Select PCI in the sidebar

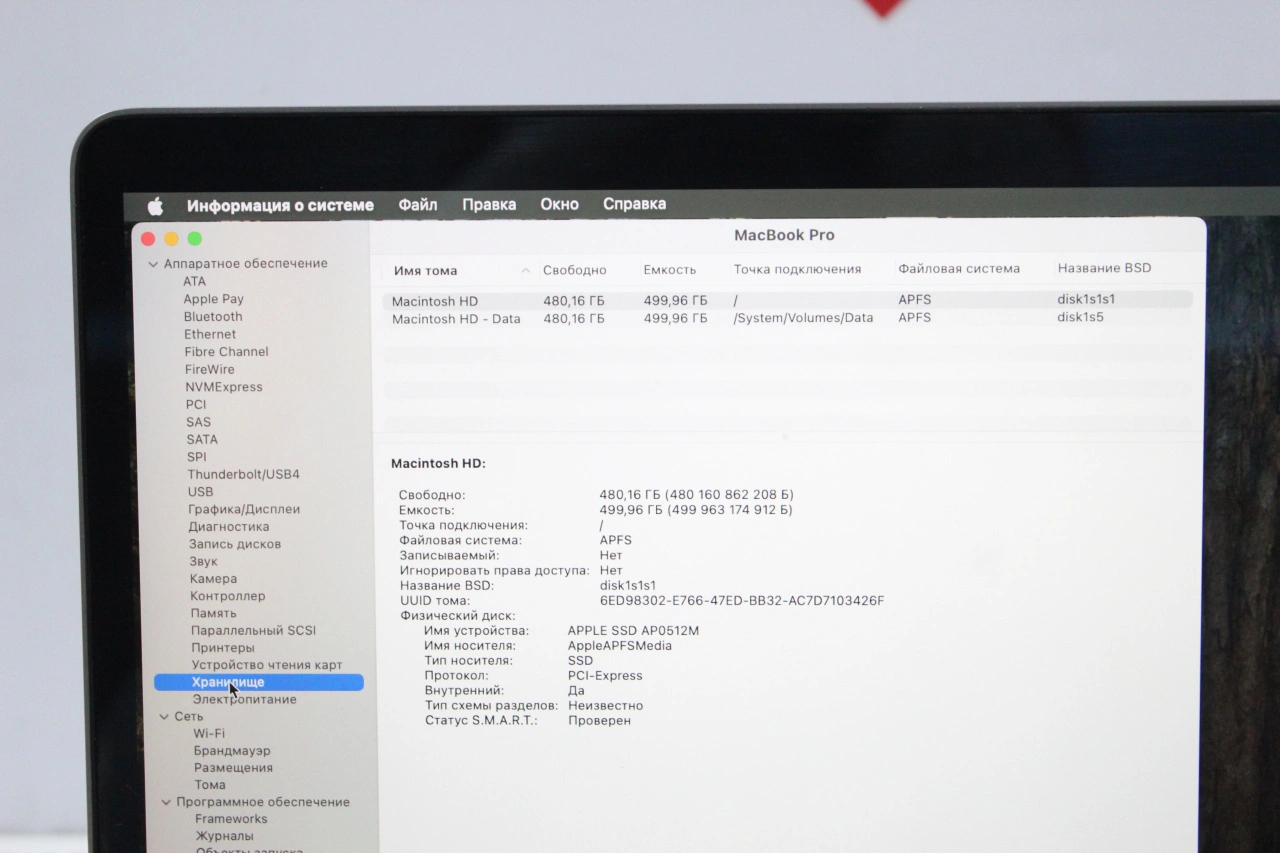(x=196, y=405)
